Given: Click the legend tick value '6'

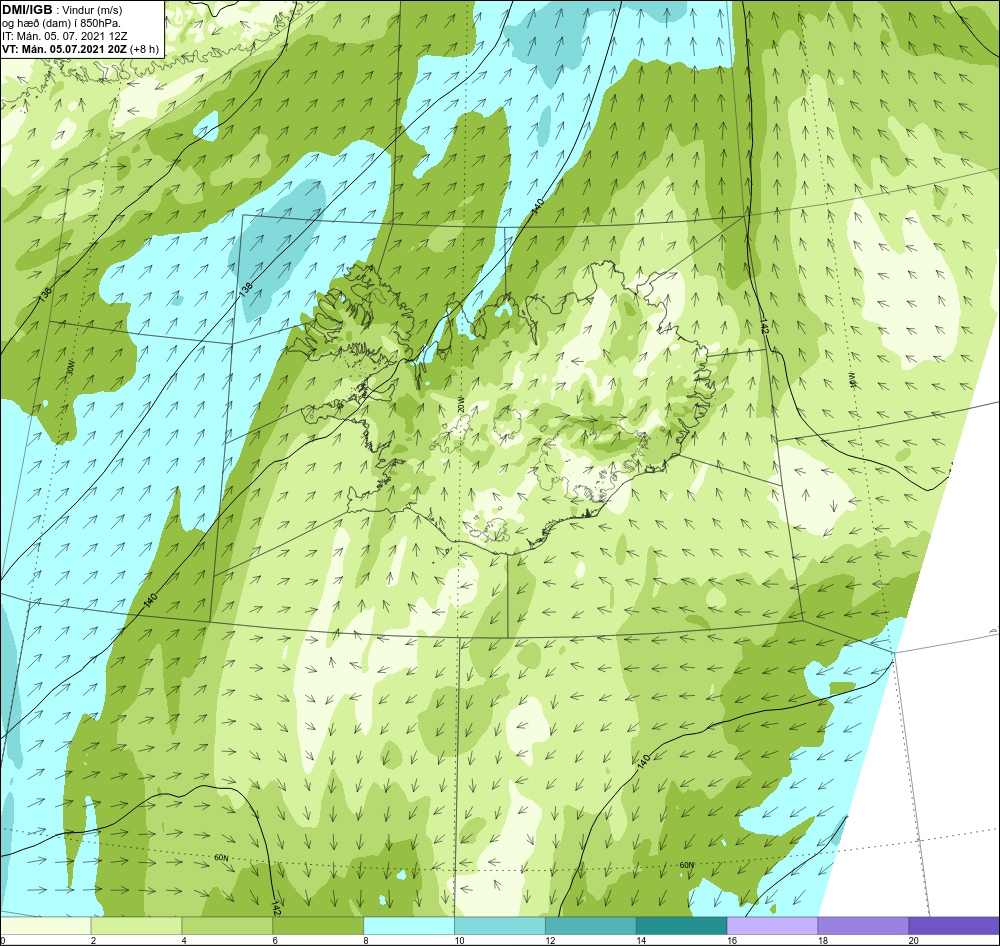Looking at the screenshot, I should tap(275, 940).
